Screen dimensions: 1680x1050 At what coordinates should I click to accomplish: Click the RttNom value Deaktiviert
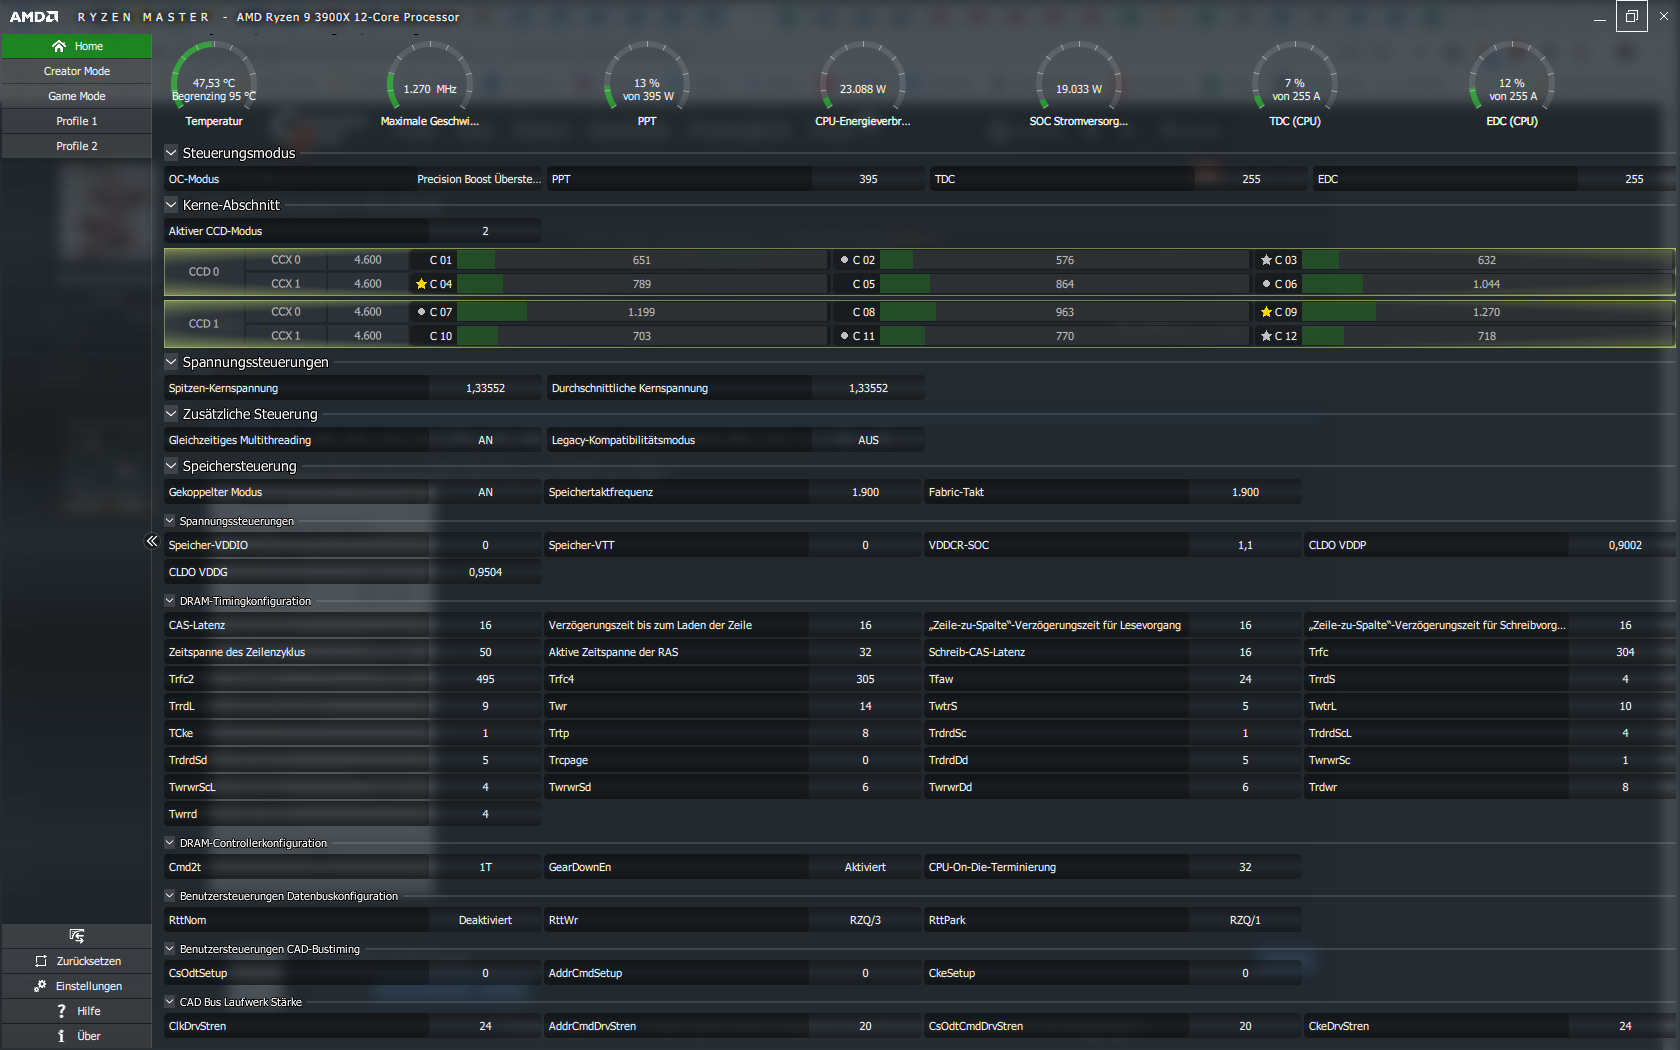486,920
